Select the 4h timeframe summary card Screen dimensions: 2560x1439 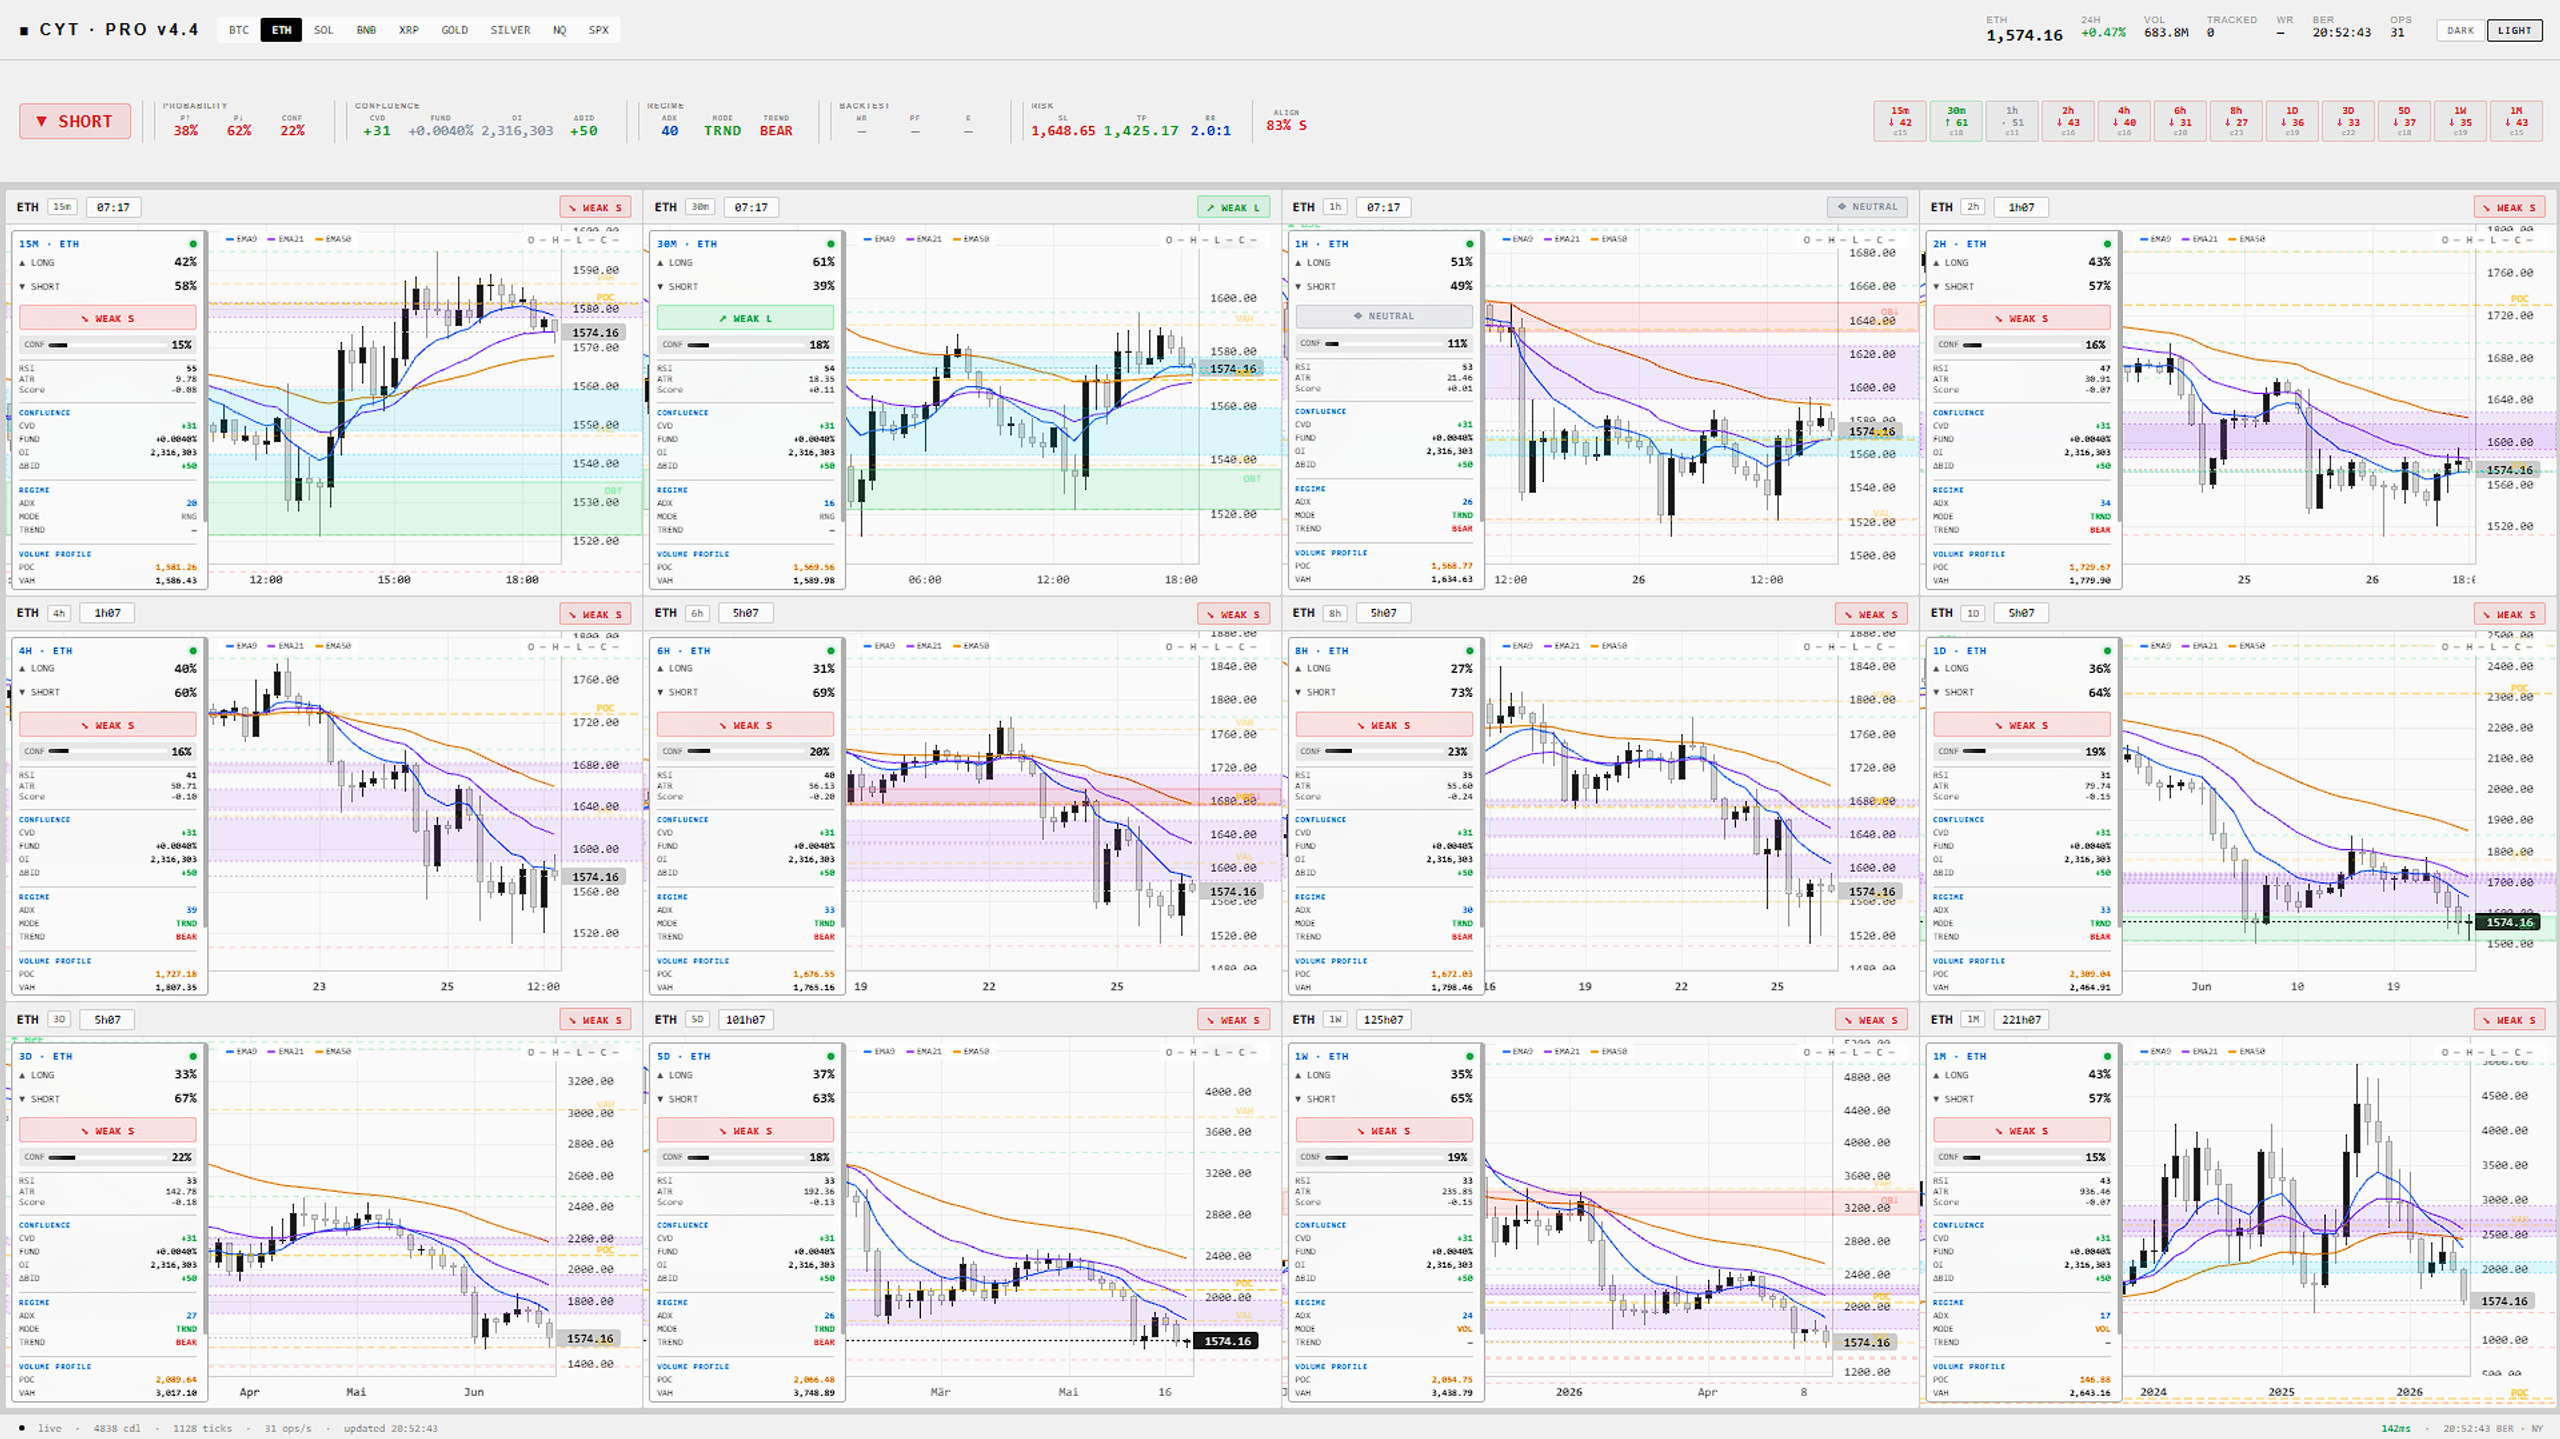point(2123,121)
